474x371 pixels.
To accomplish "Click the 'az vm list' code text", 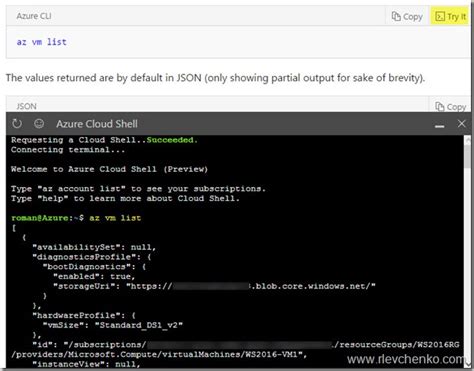I will (x=42, y=42).
